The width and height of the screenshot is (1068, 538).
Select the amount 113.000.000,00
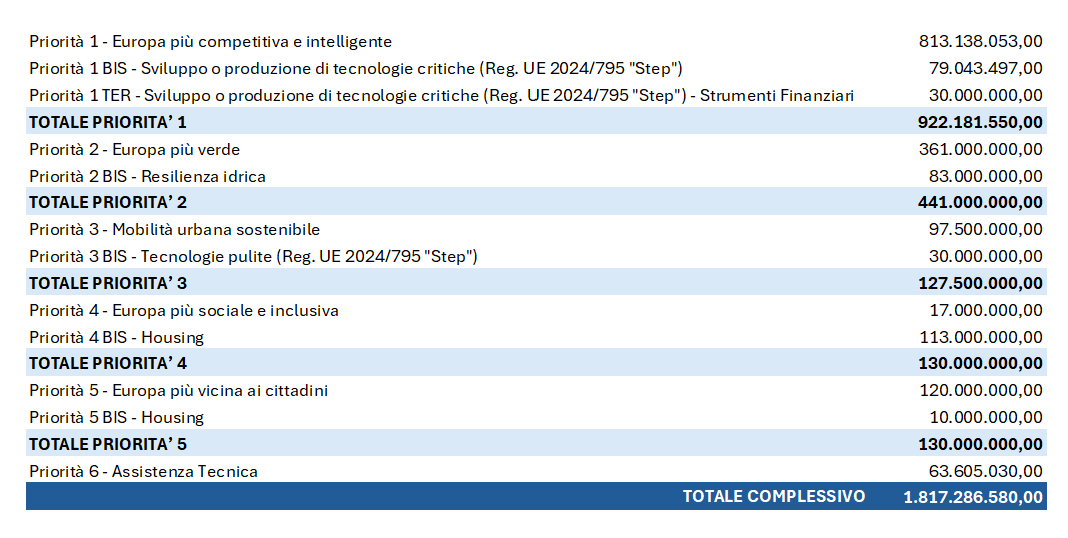980,337
